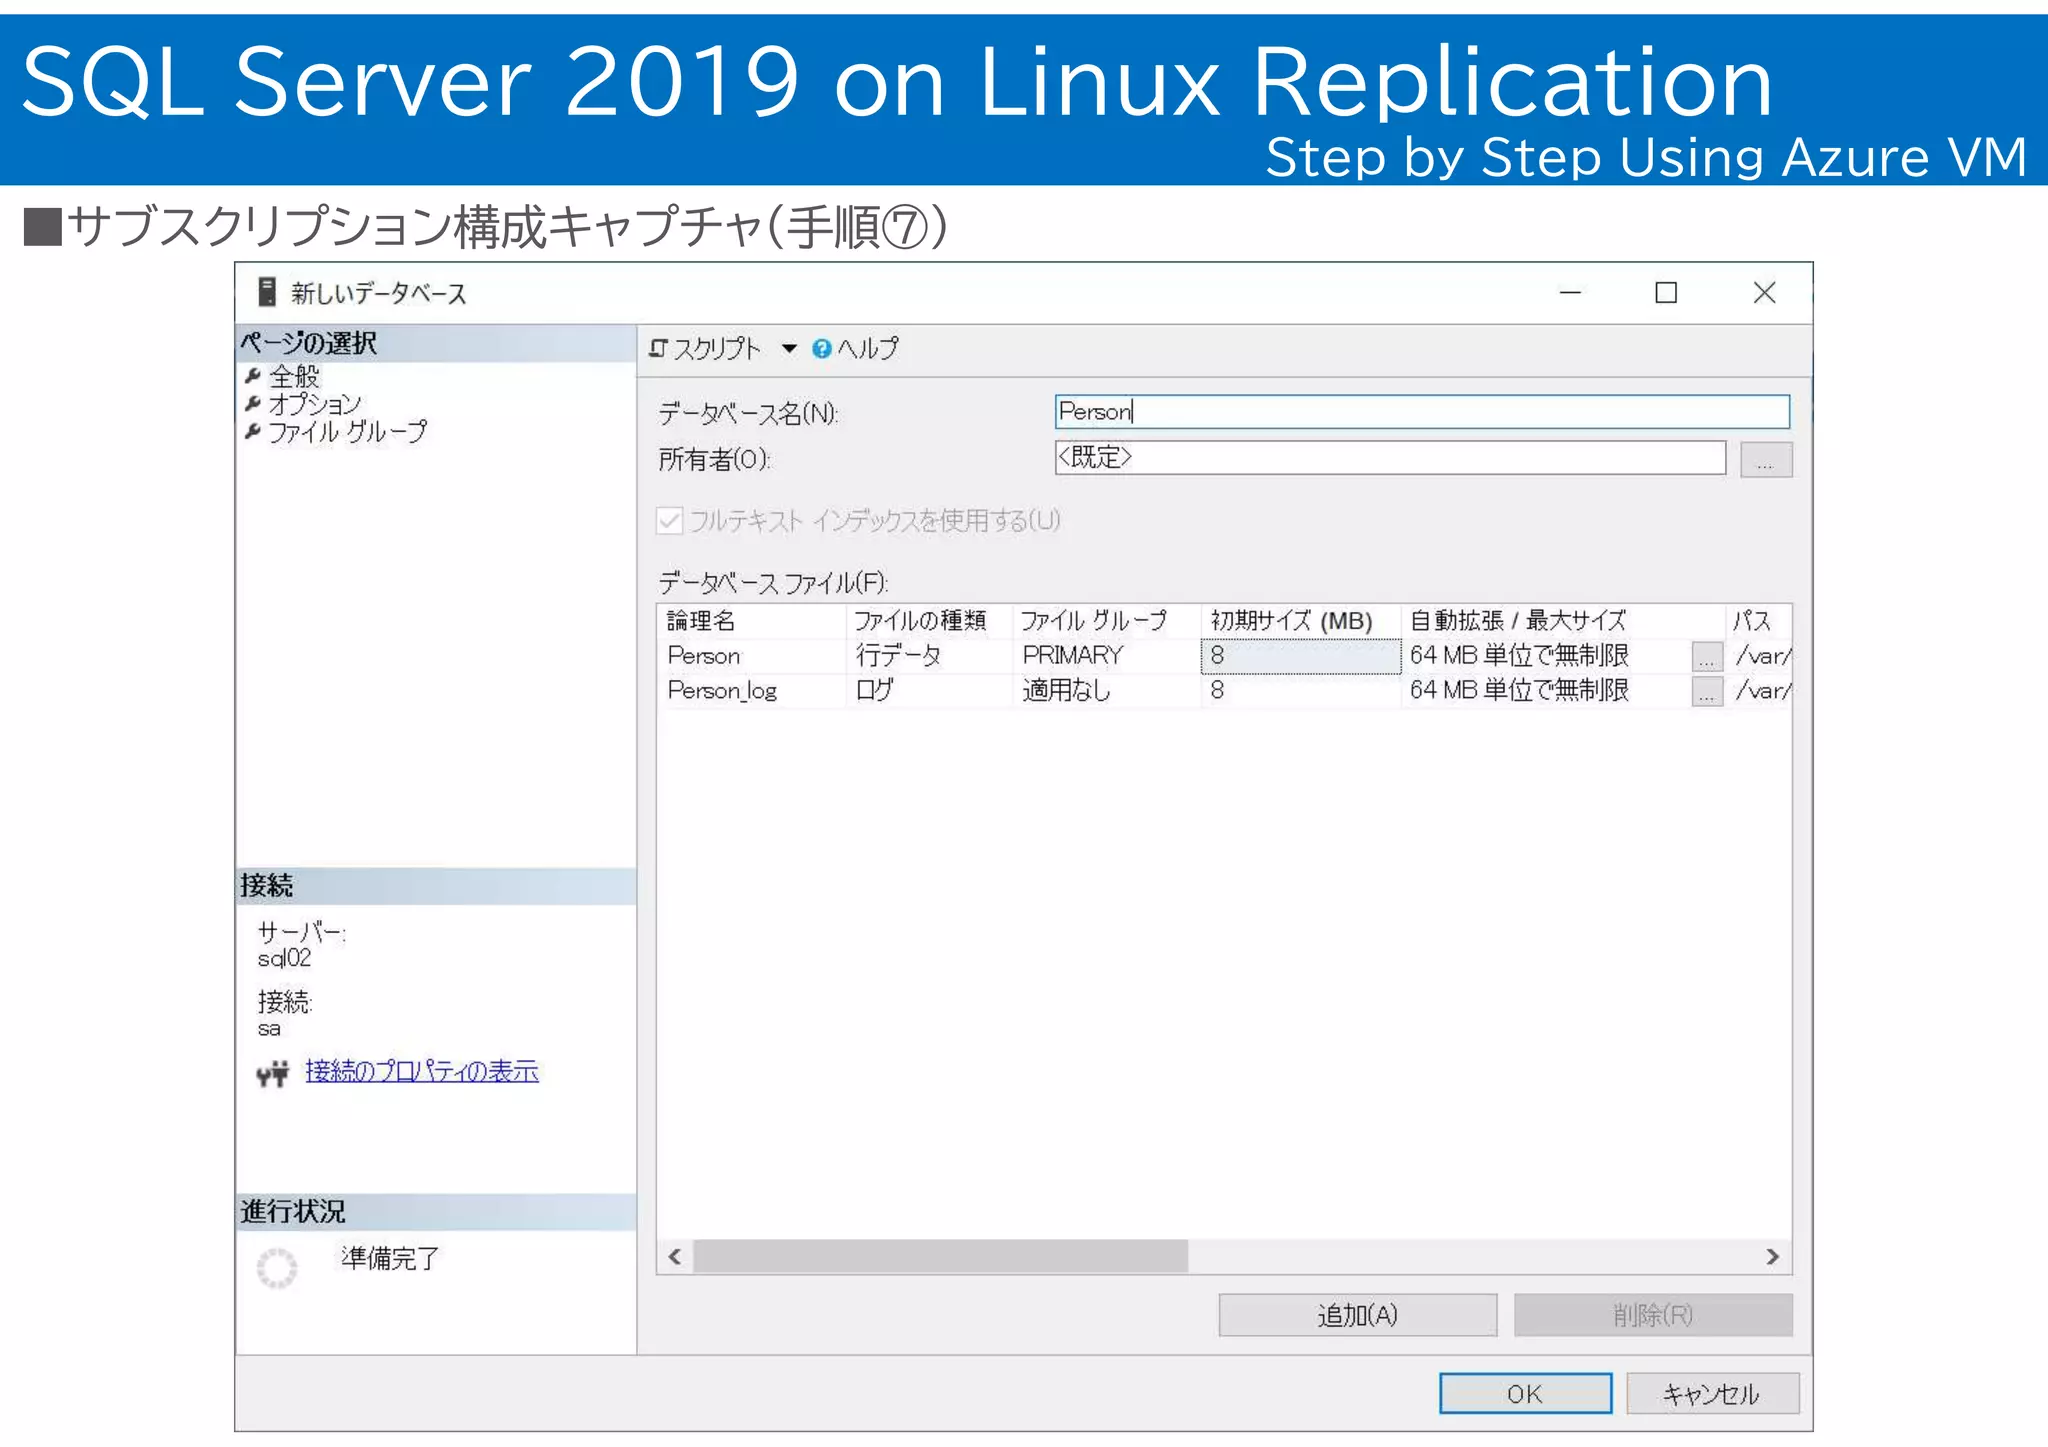Click the PRIMARY filegroup cell
The height and width of the screenshot is (1447, 2048).
pos(1106,656)
